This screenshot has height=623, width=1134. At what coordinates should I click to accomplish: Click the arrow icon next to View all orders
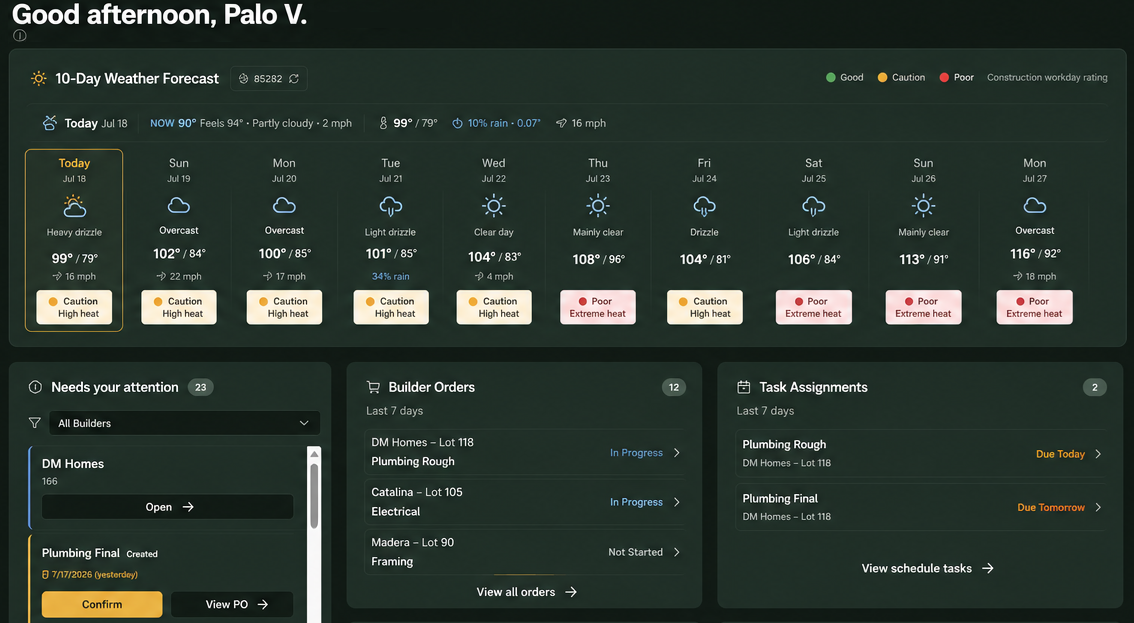tap(571, 592)
